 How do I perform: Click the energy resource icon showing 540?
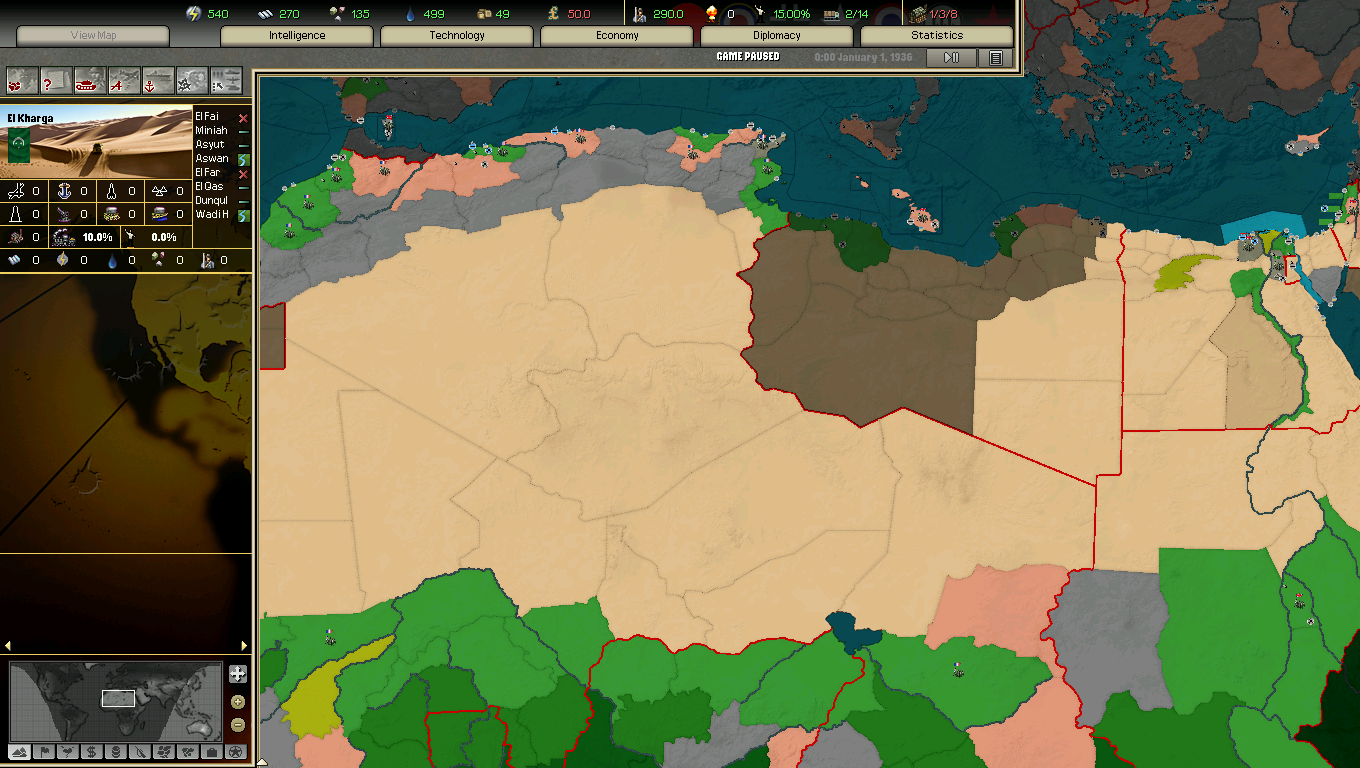pyautogui.click(x=194, y=13)
